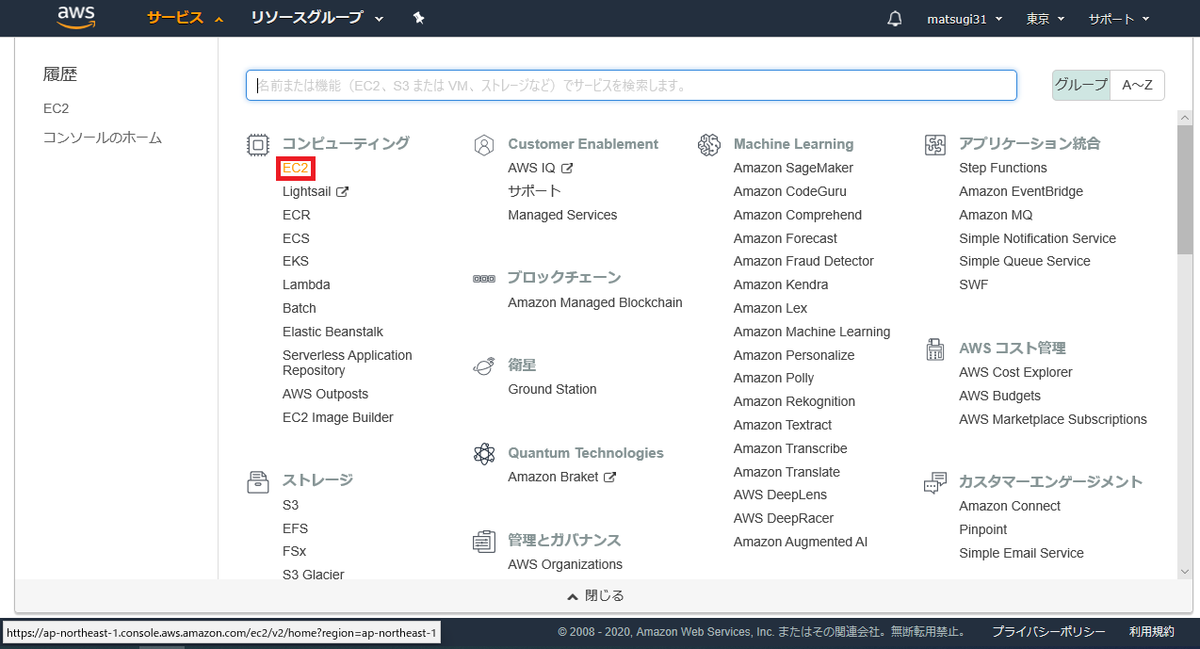Open ECR service
The height and width of the screenshot is (649, 1200).
[296, 215]
